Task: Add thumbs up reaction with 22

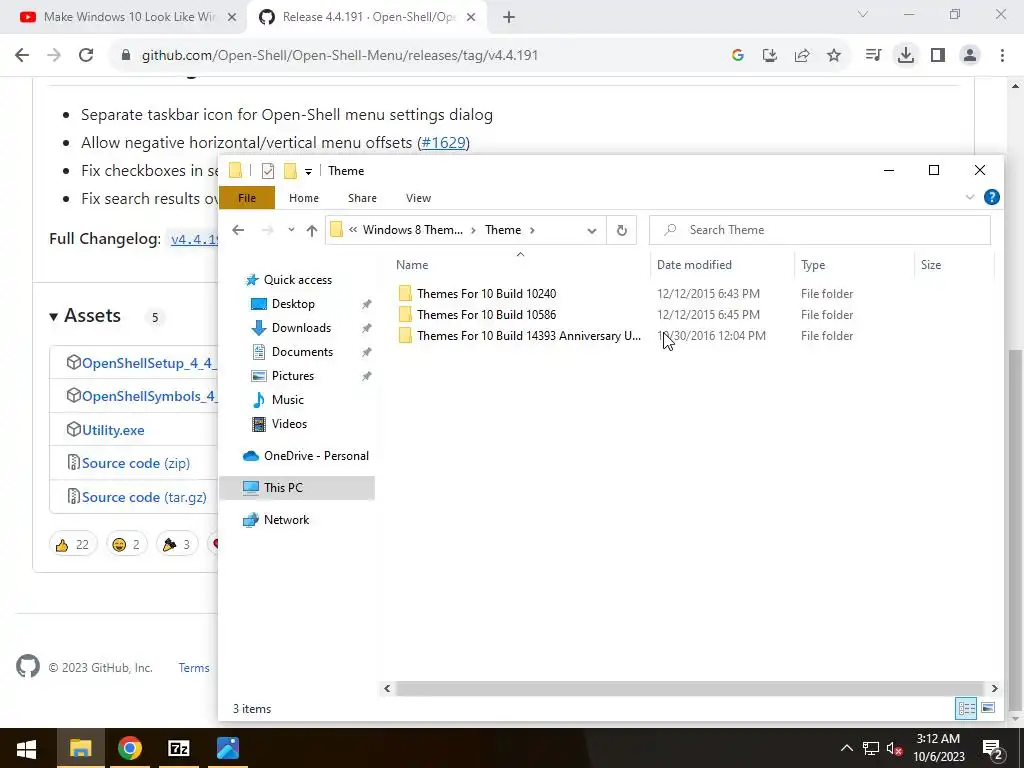Action: coord(73,544)
